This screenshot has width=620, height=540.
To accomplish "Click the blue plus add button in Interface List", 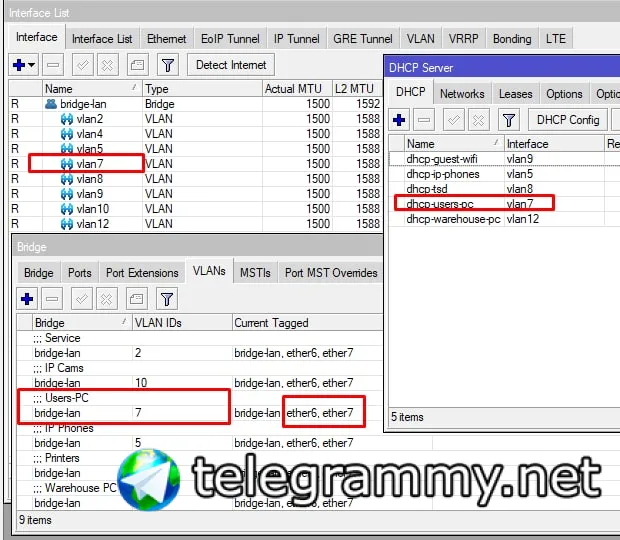I will [19, 64].
